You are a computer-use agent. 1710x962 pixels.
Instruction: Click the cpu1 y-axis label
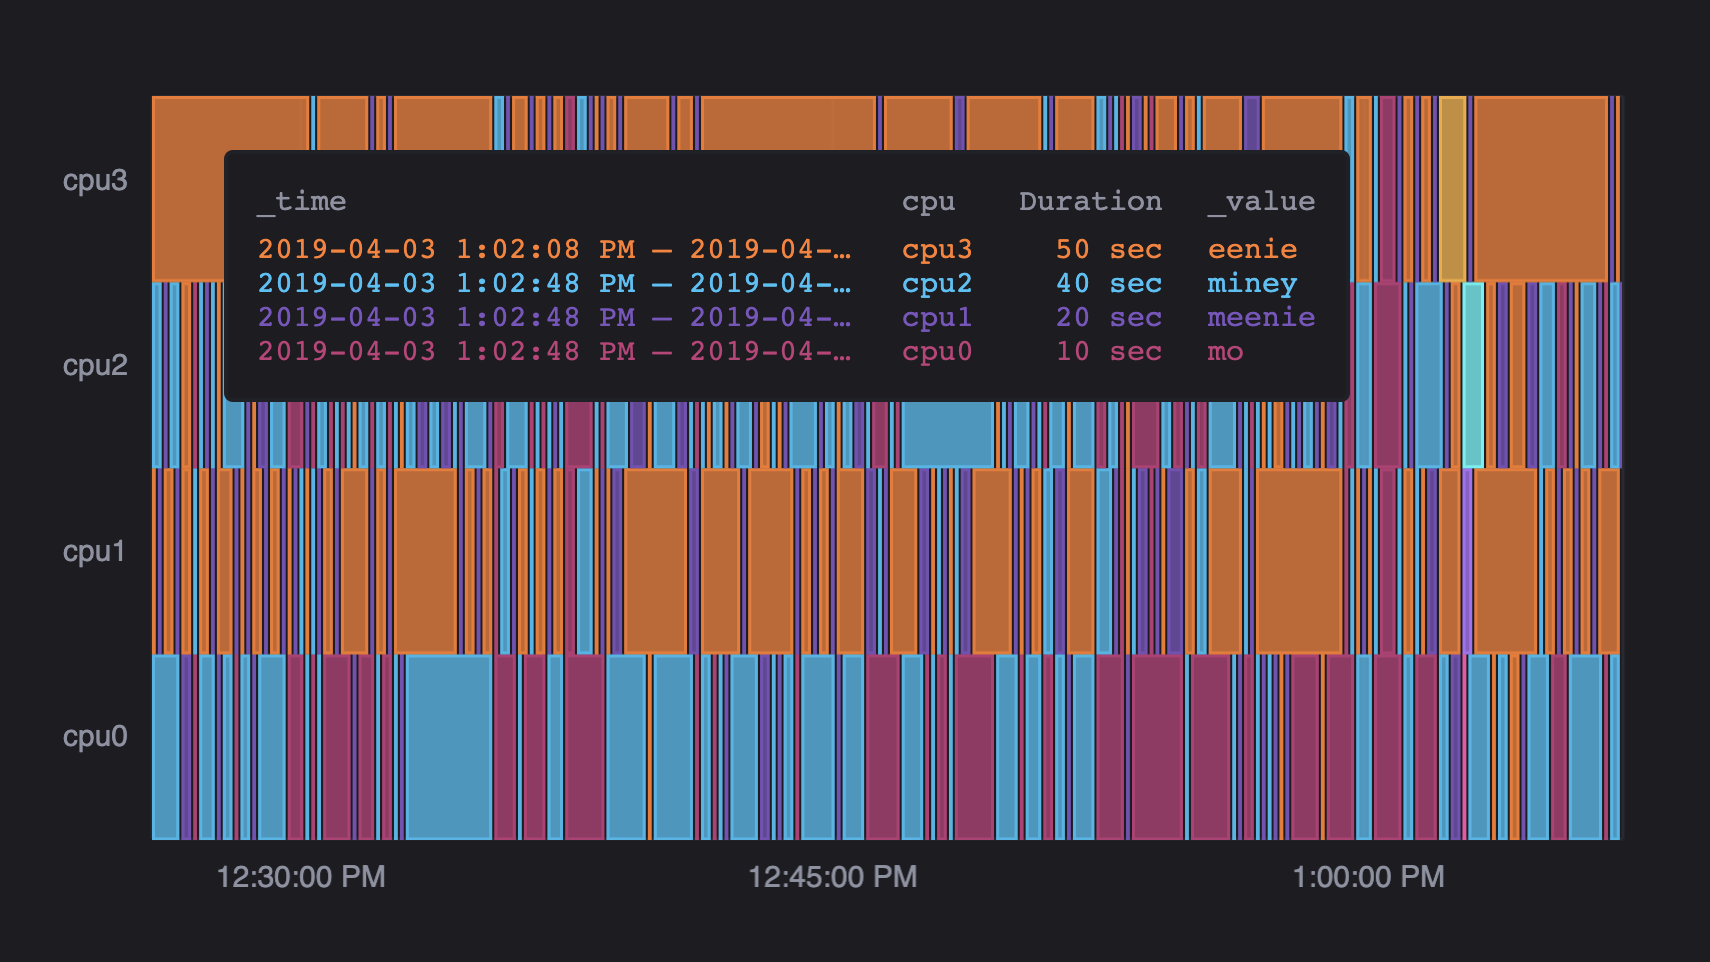click(x=94, y=552)
